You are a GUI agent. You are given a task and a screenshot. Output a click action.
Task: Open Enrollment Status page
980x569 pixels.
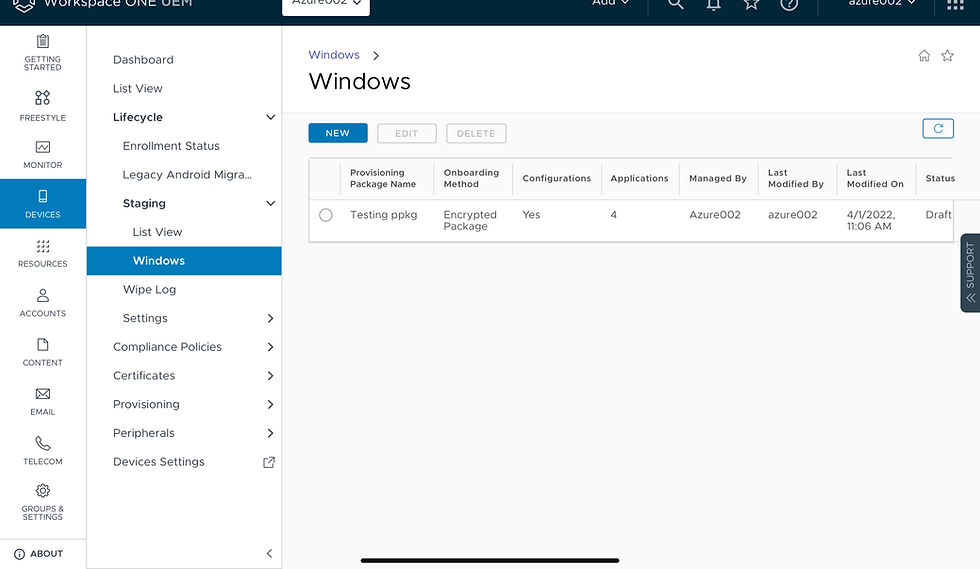coord(171,146)
